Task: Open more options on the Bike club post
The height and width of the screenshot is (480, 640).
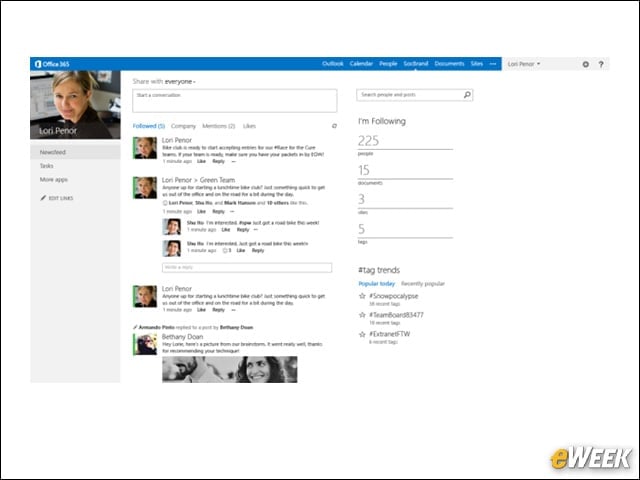Action: (x=233, y=161)
